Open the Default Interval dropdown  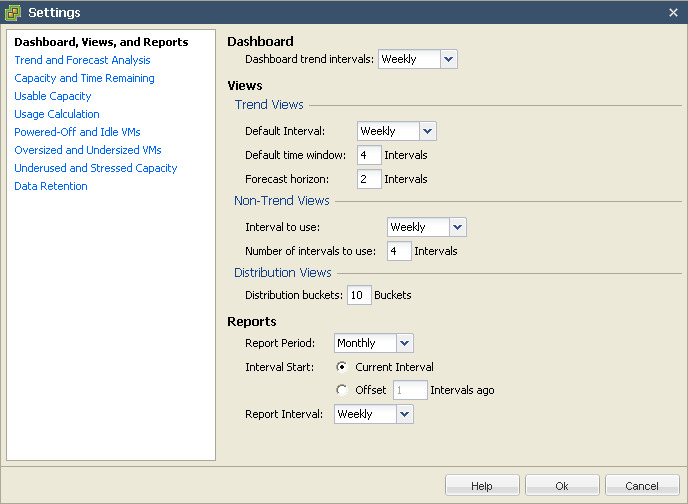click(x=397, y=131)
